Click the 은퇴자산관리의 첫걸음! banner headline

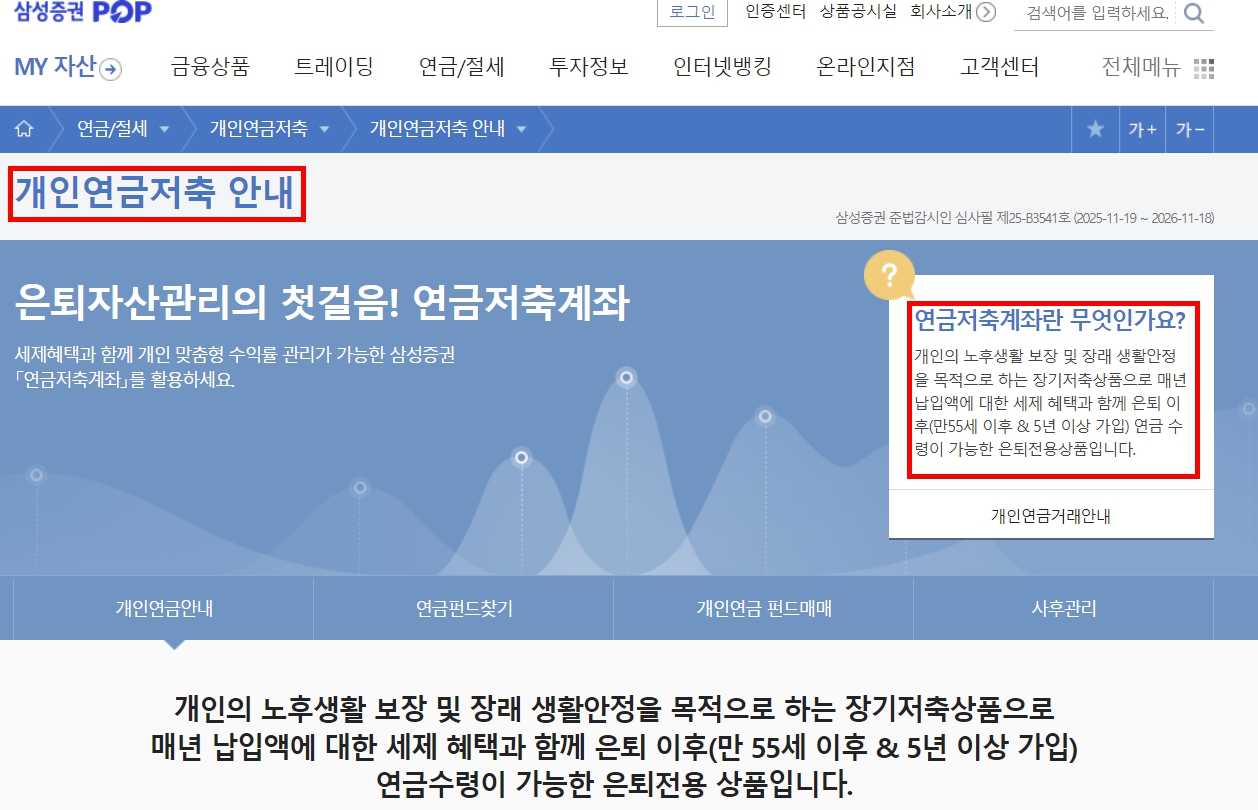[x=322, y=304]
